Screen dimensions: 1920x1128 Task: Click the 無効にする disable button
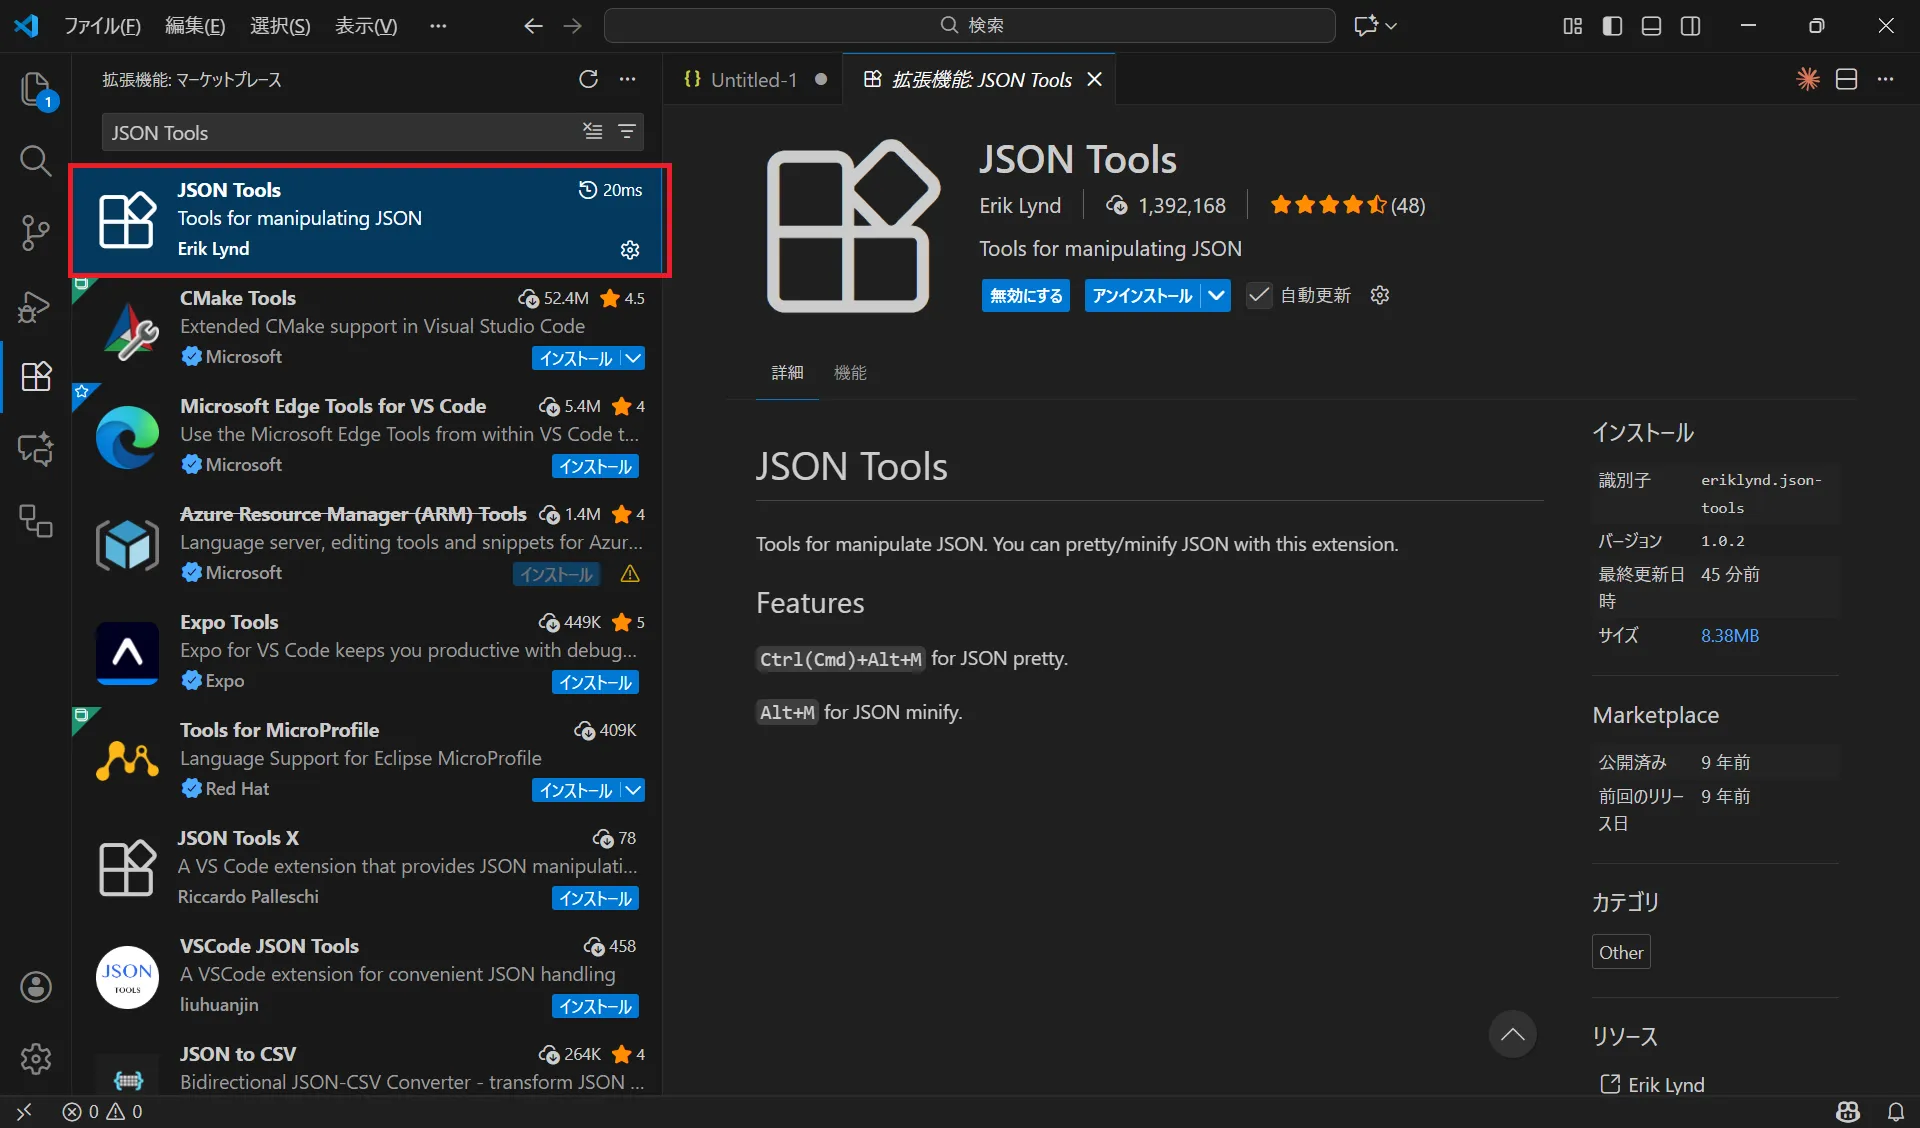pyautogui.click(x=1026, y=296)
